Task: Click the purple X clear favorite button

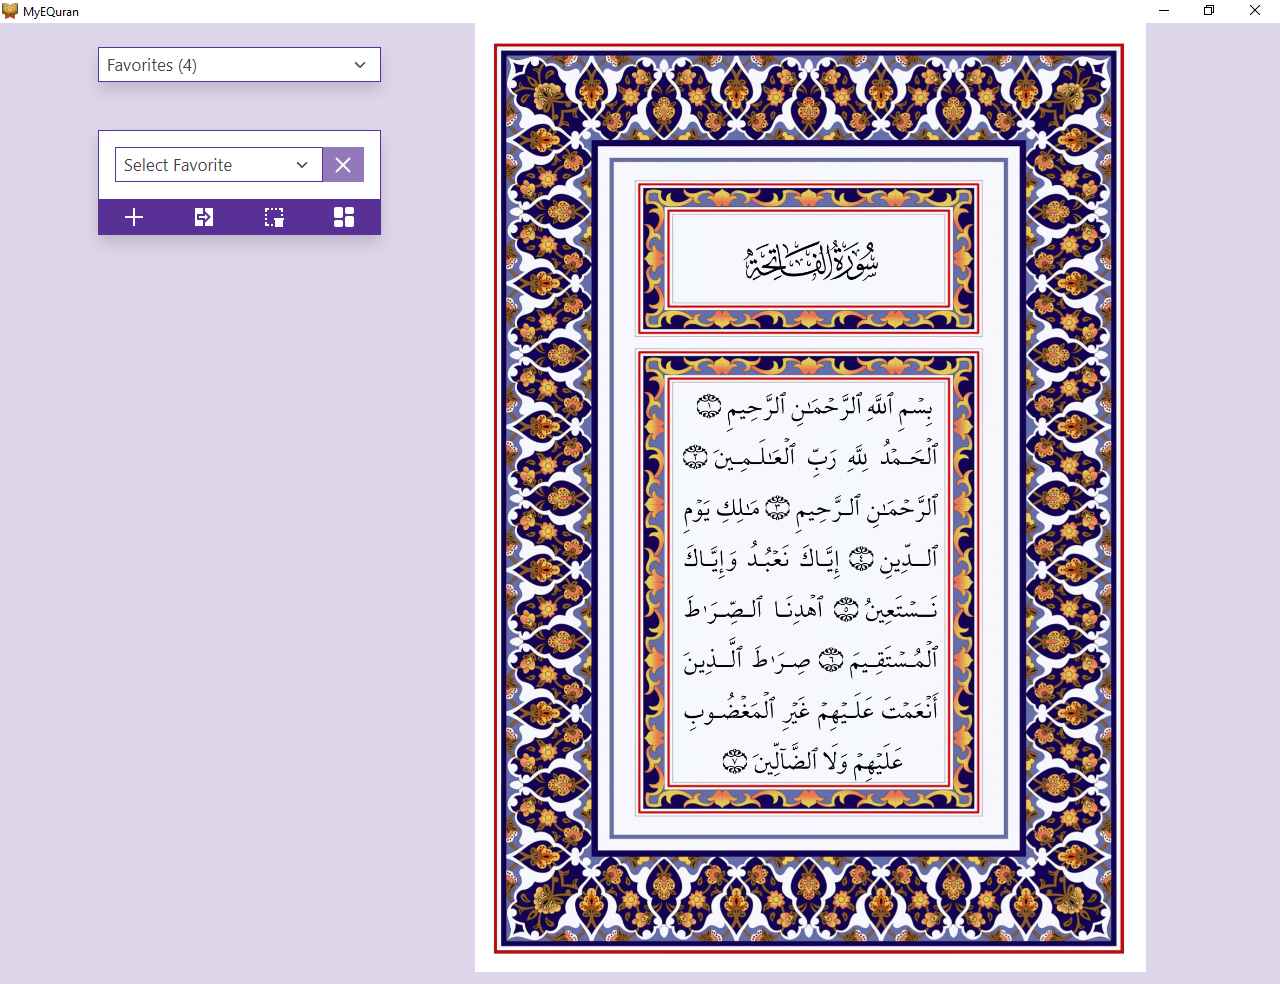Action: 343,164
